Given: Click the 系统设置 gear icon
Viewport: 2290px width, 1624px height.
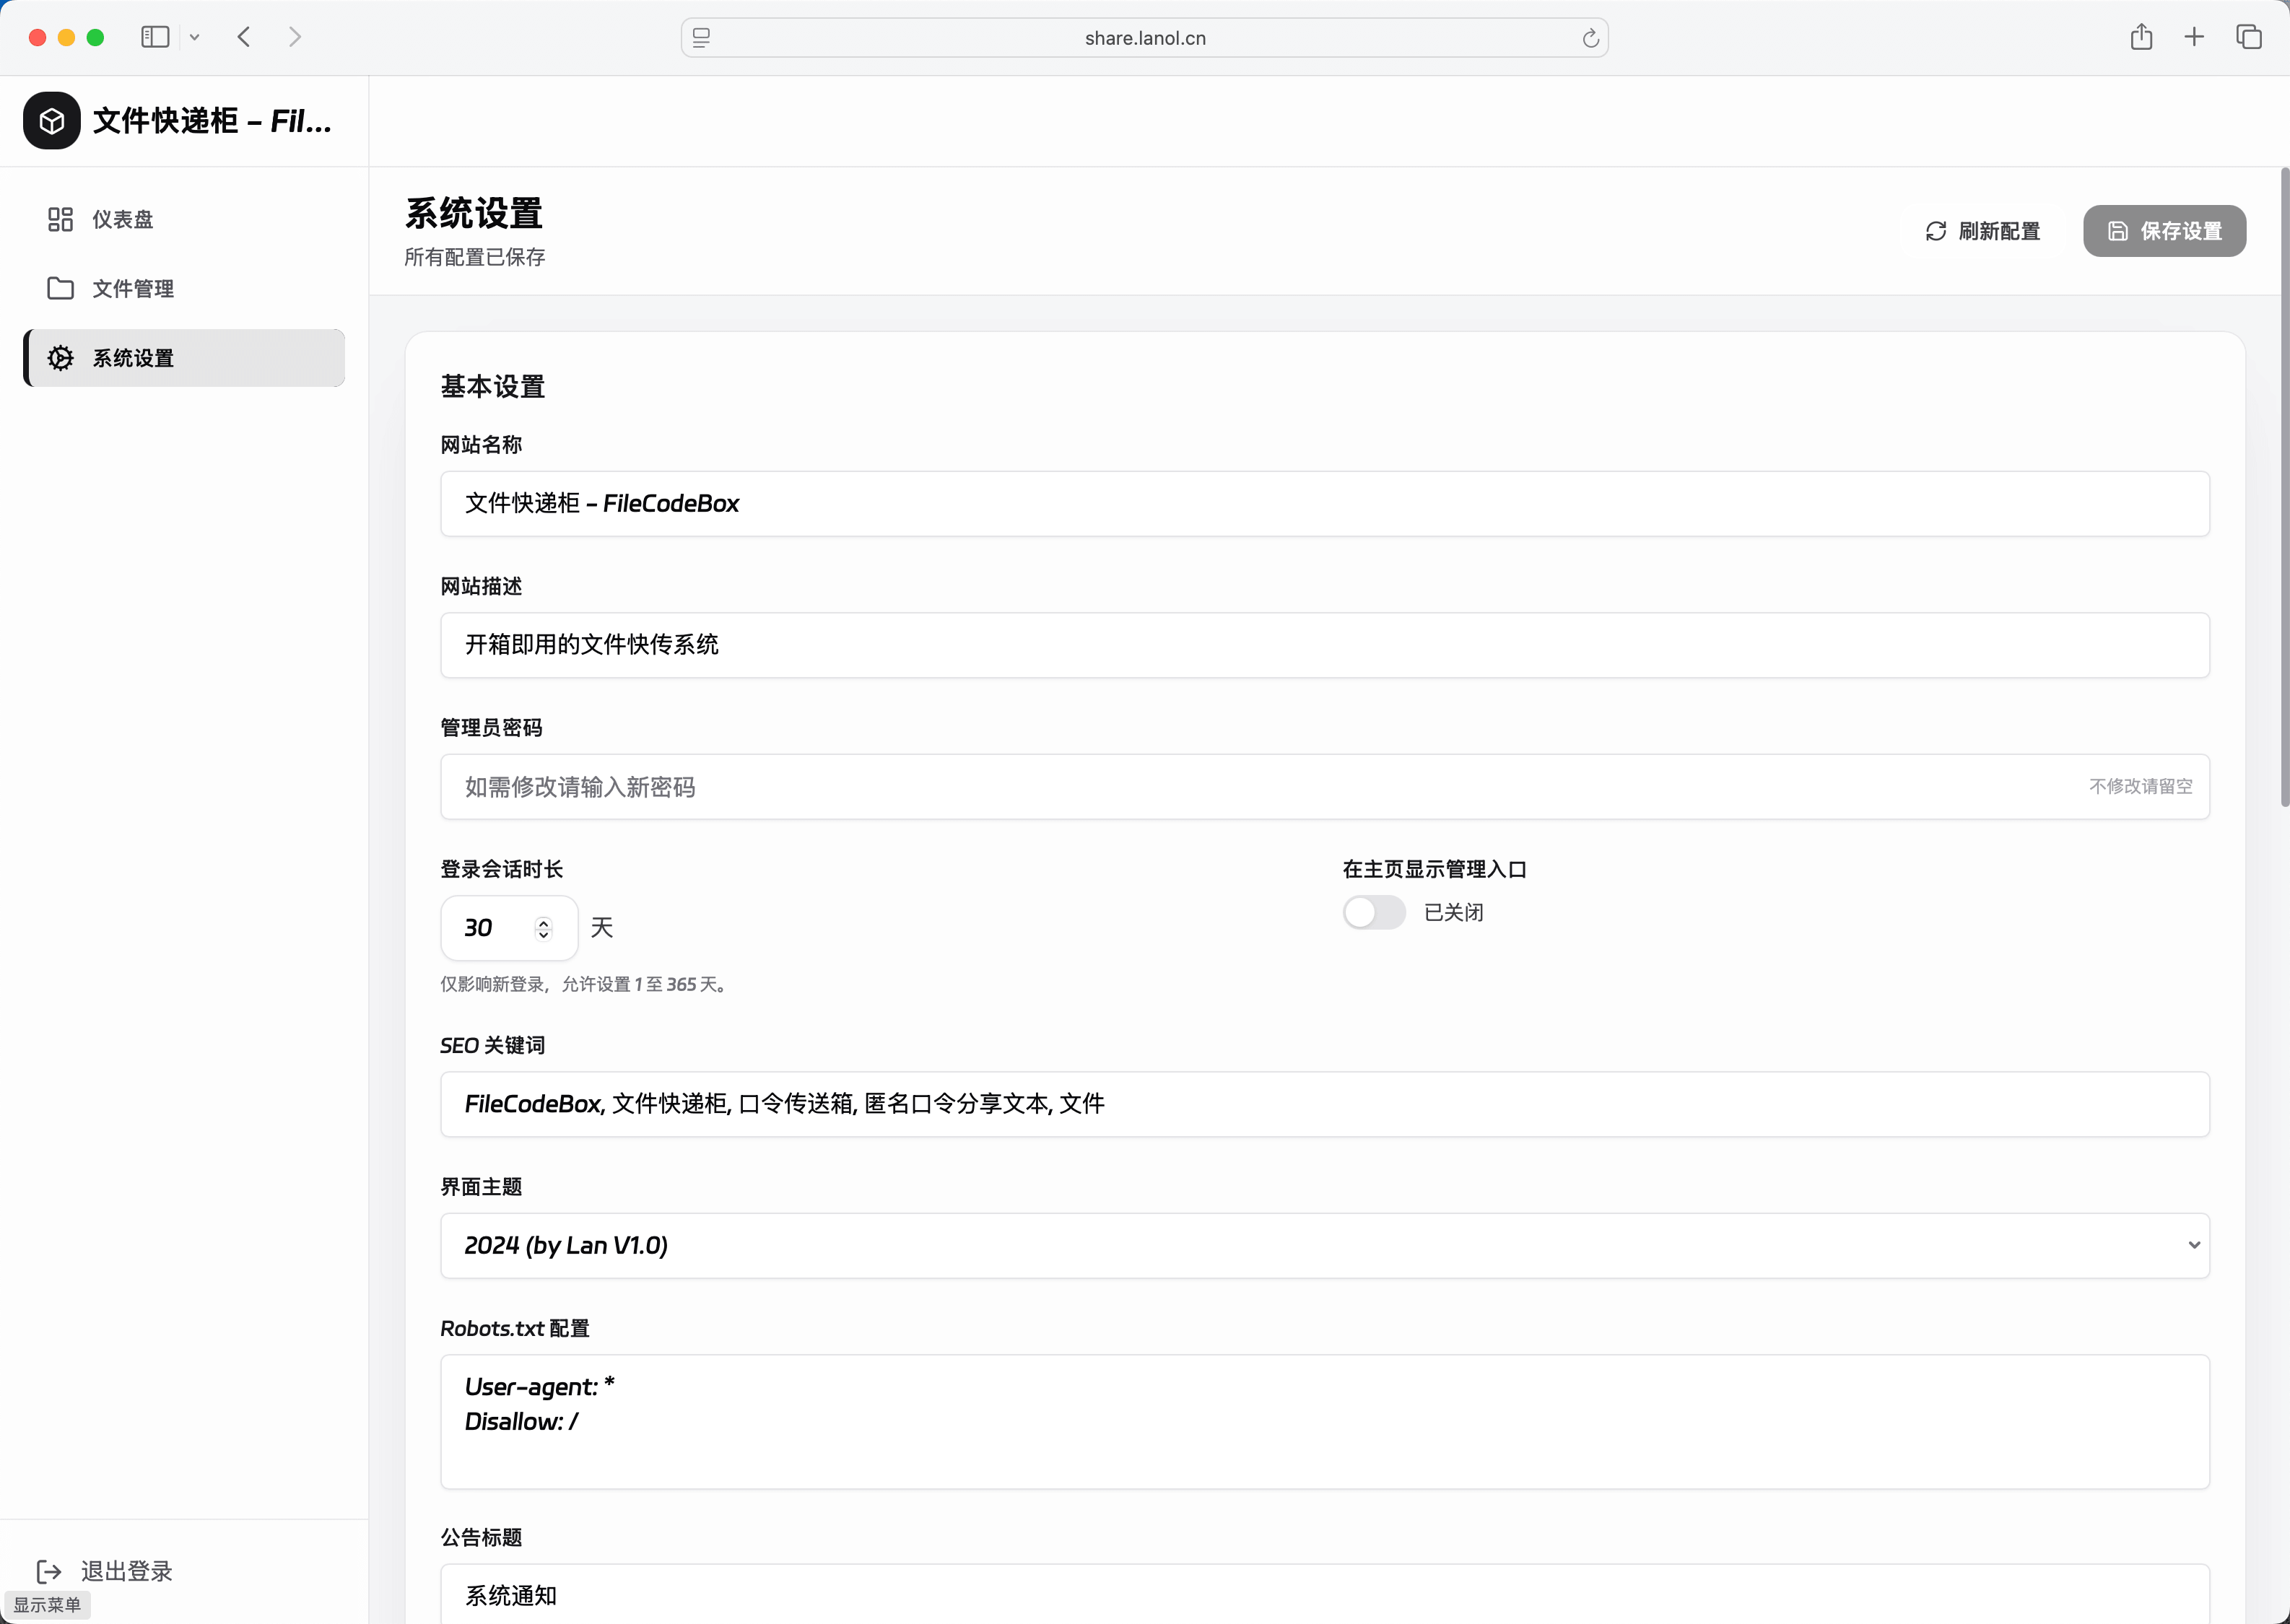Looking at the screenshot, I should pos(60,358).
